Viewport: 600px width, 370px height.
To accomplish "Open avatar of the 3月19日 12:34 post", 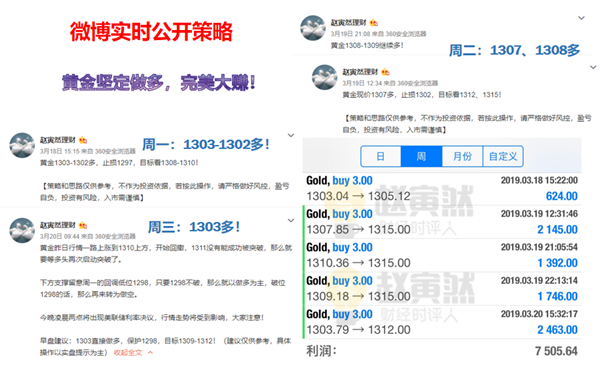I will pos(324,77).
